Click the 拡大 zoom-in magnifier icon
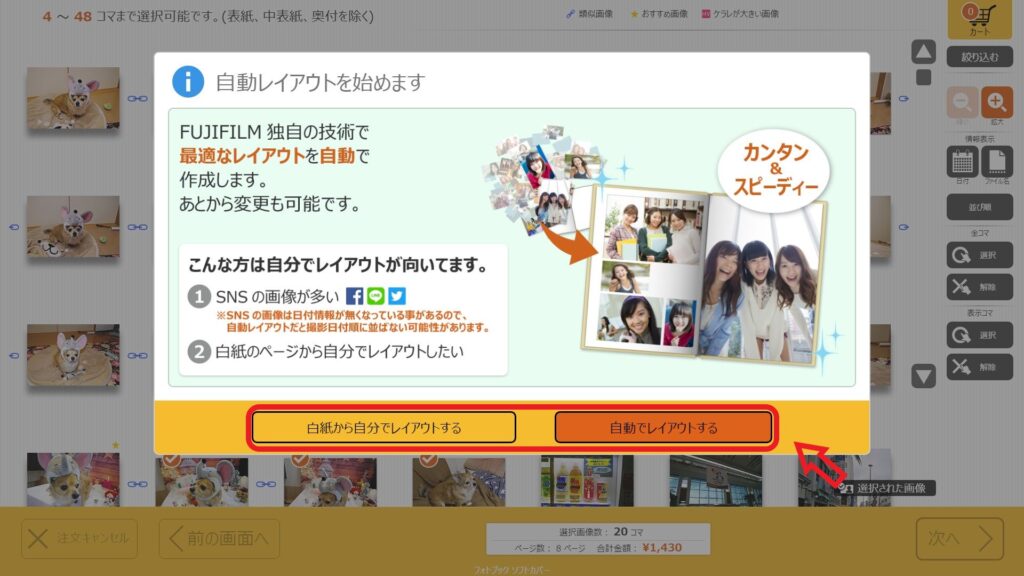Screen dimensions: 1024x576 coord(997,103)
